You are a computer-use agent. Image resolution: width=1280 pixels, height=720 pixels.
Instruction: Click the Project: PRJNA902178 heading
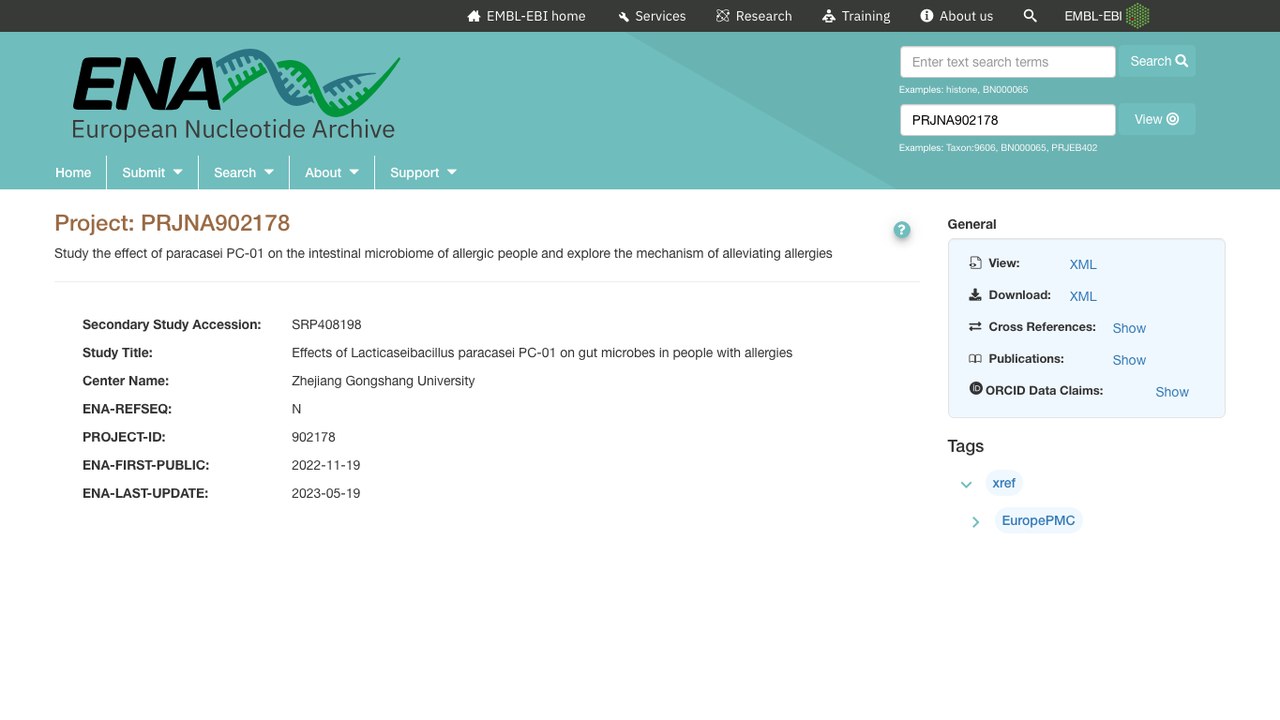point(172,223)
